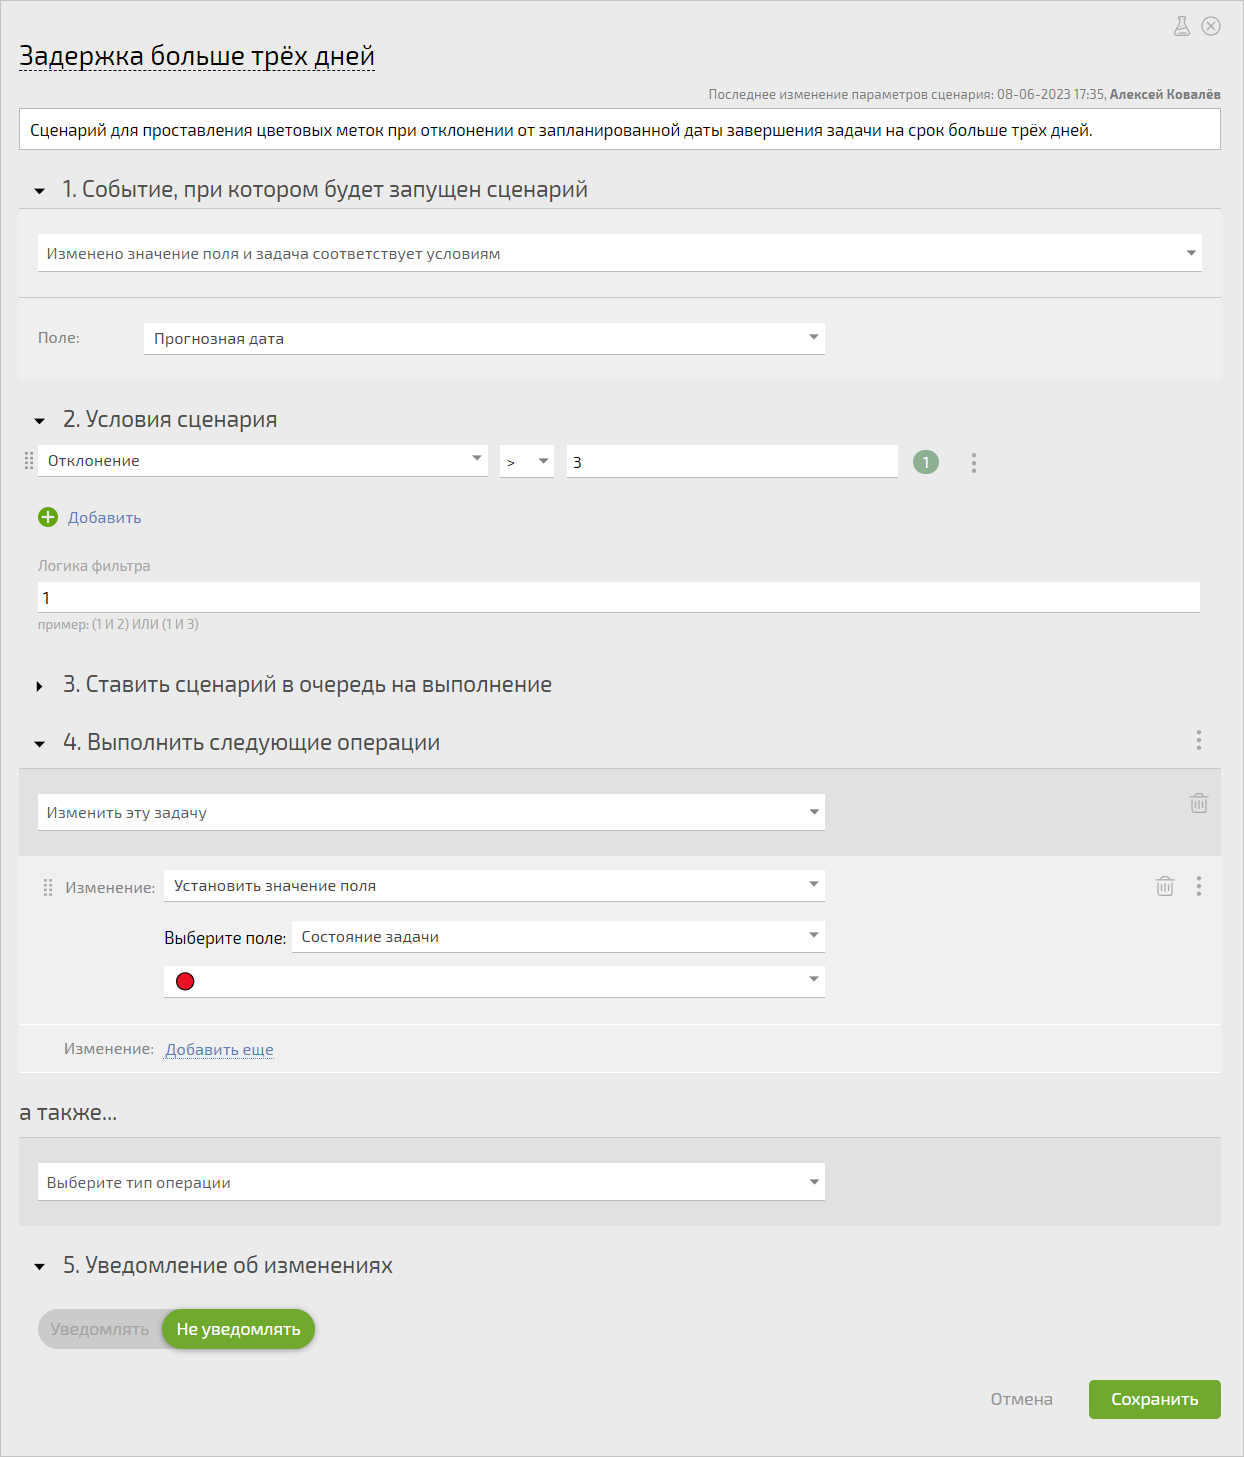Close the scenario dialog with X icon

point(1211,26)
